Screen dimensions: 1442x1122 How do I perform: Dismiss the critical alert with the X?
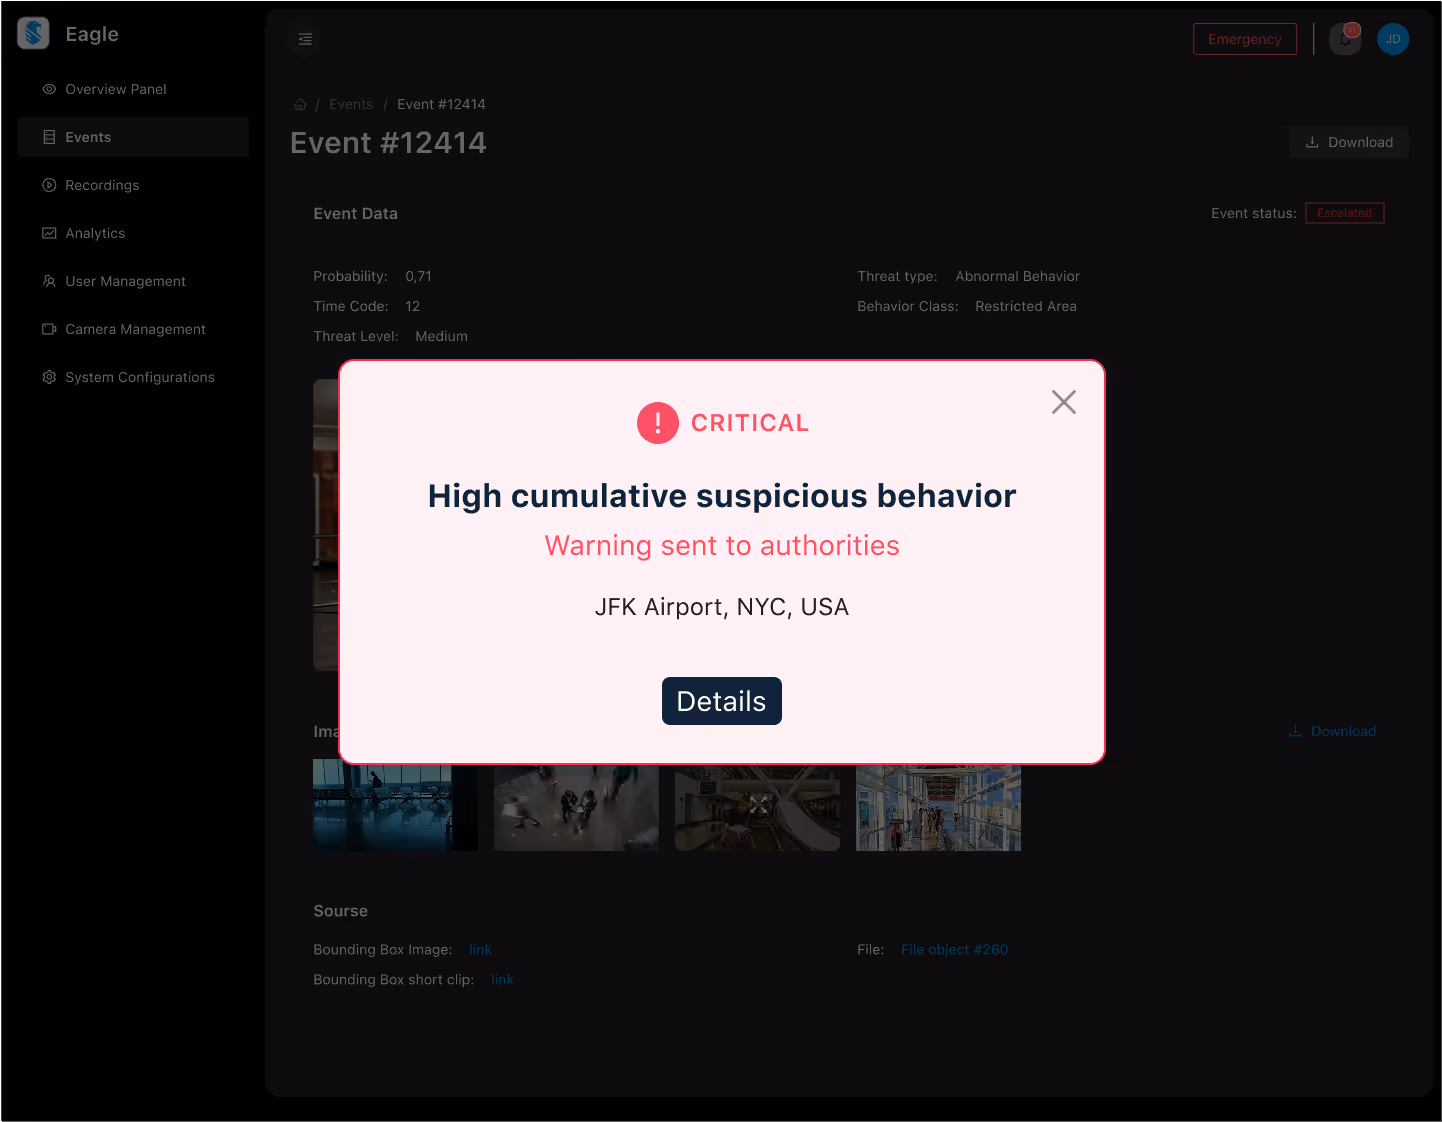coord(1063,402)
